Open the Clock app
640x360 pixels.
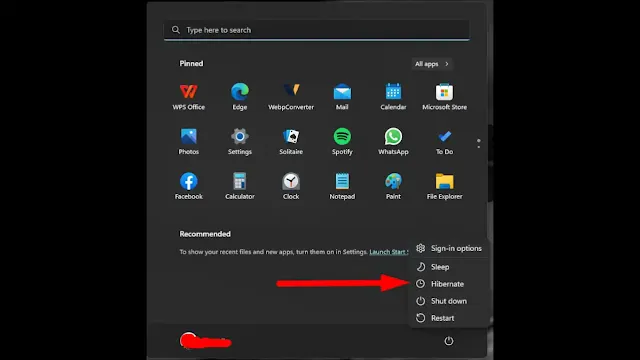(291, 186)
